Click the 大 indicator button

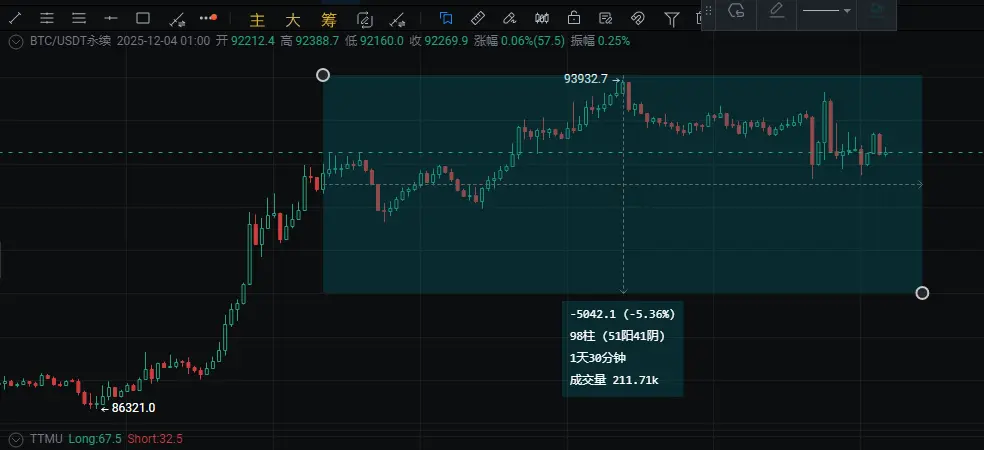(x=293, y=20)
